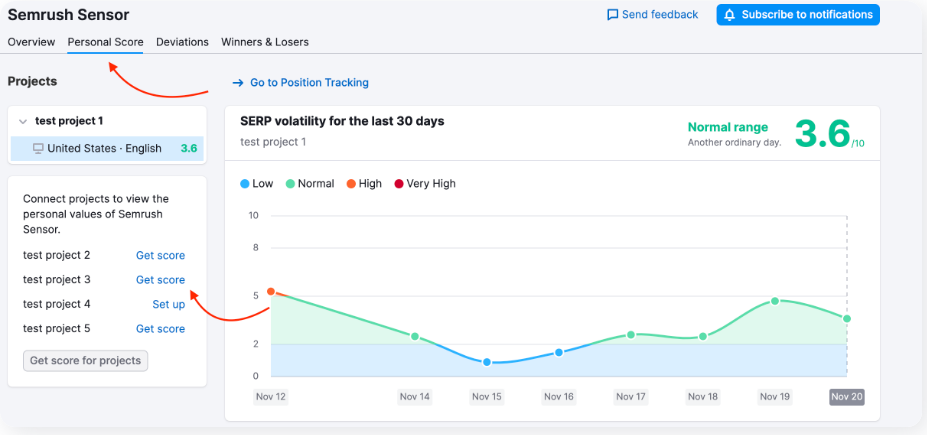This screenshot has width=927, height=435.
Task: Toggle the High legend item
Action: [x=364, y=184]
